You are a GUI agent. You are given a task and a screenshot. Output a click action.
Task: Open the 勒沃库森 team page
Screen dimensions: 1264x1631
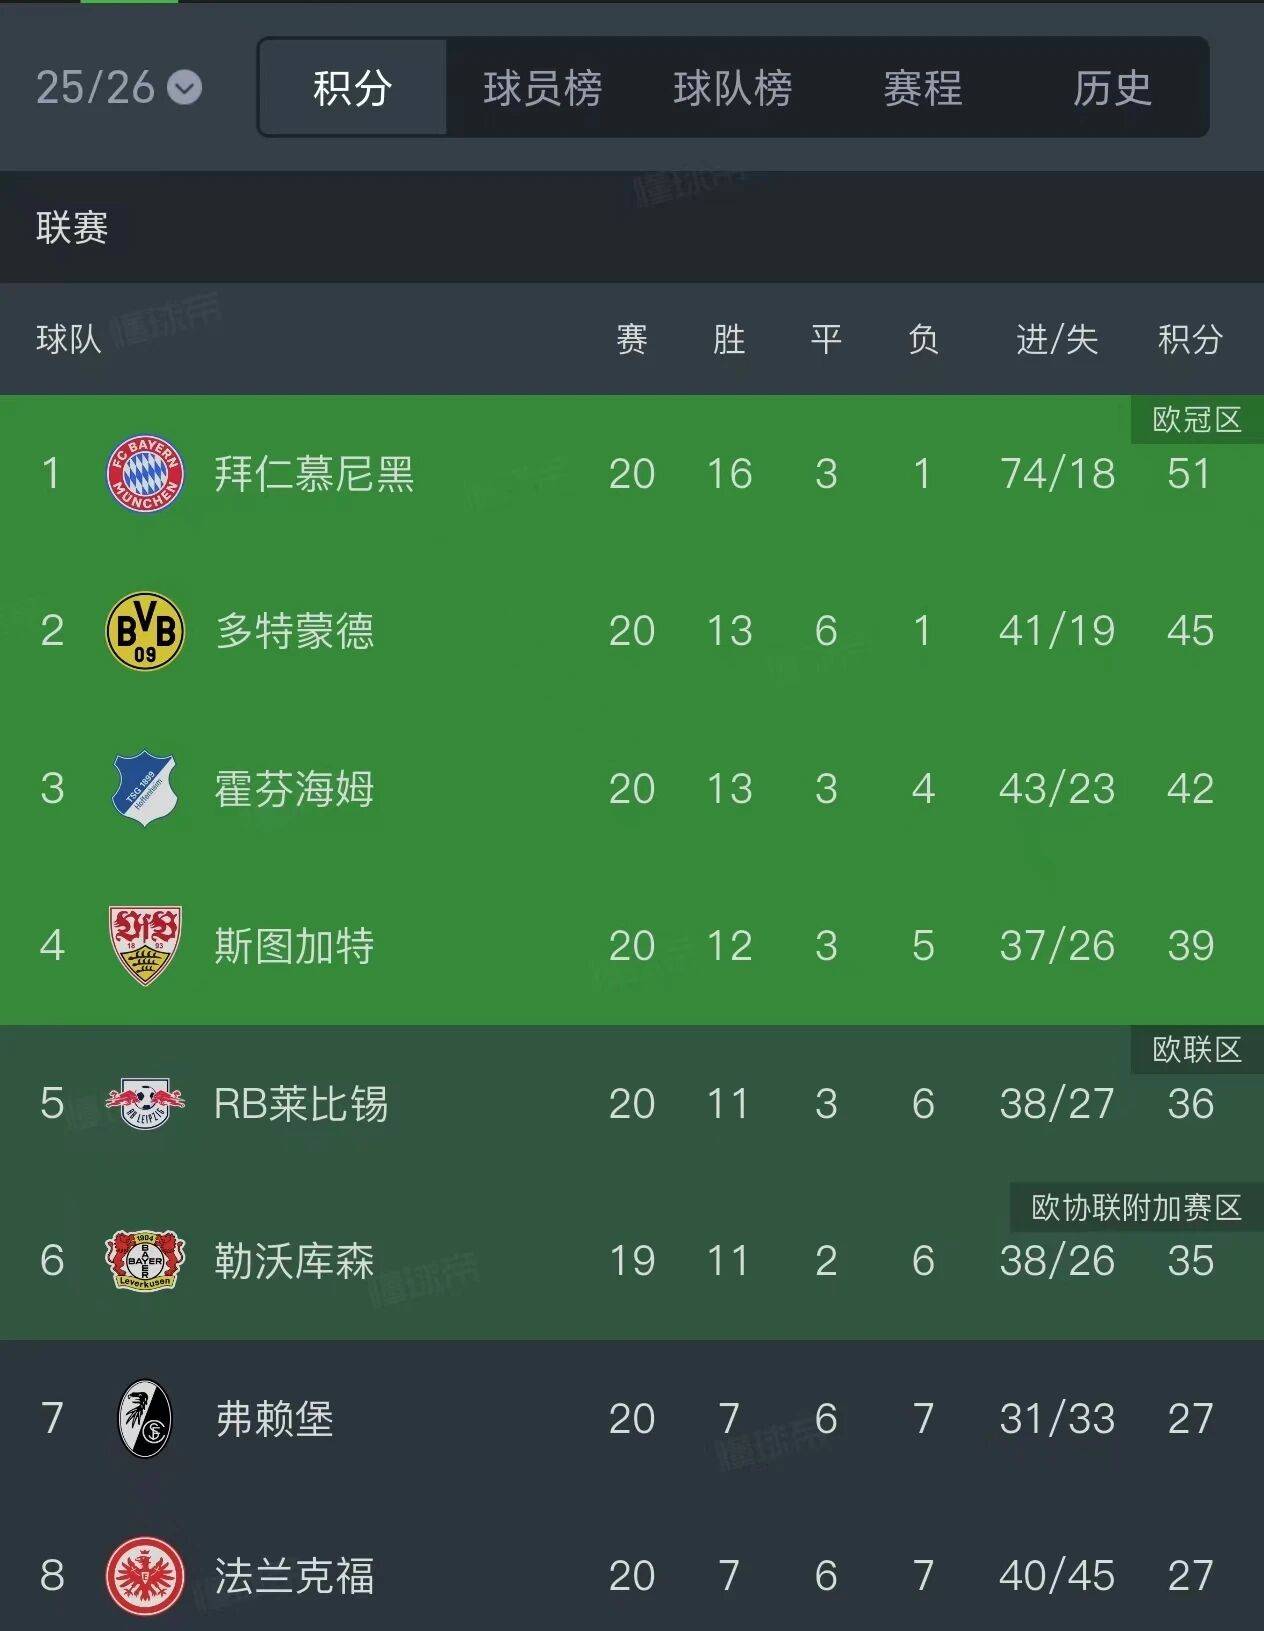(294, 1261)
